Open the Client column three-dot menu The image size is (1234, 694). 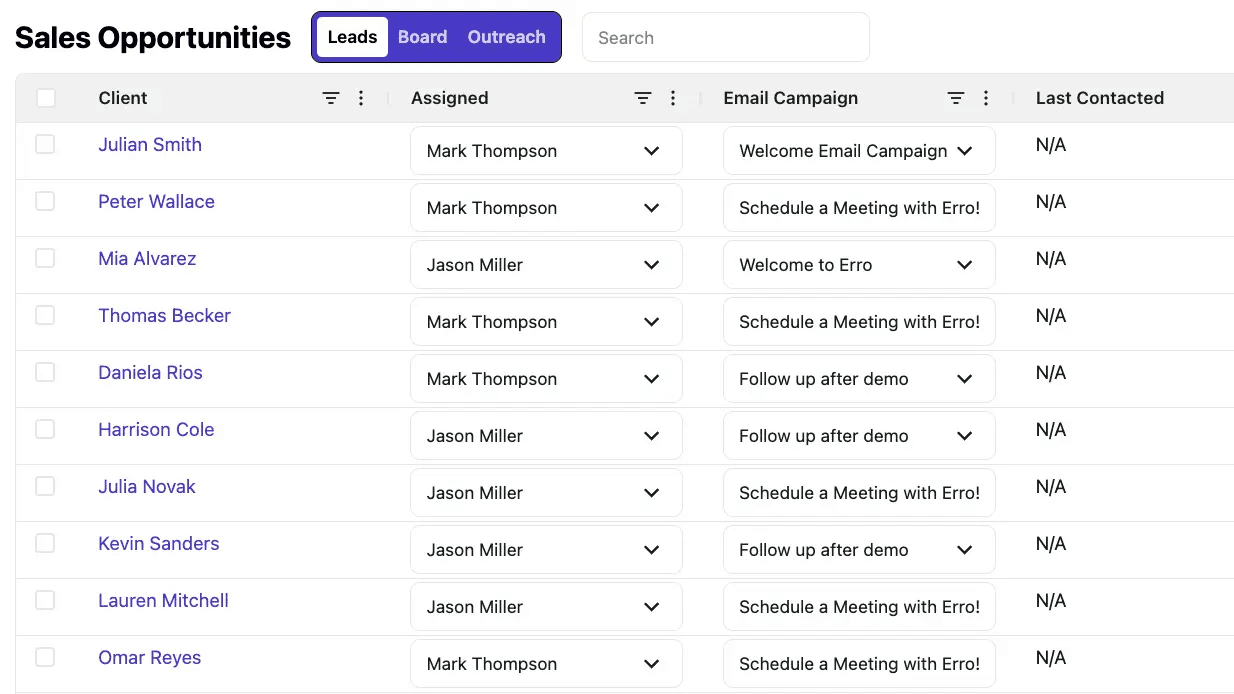click(361, 98)
